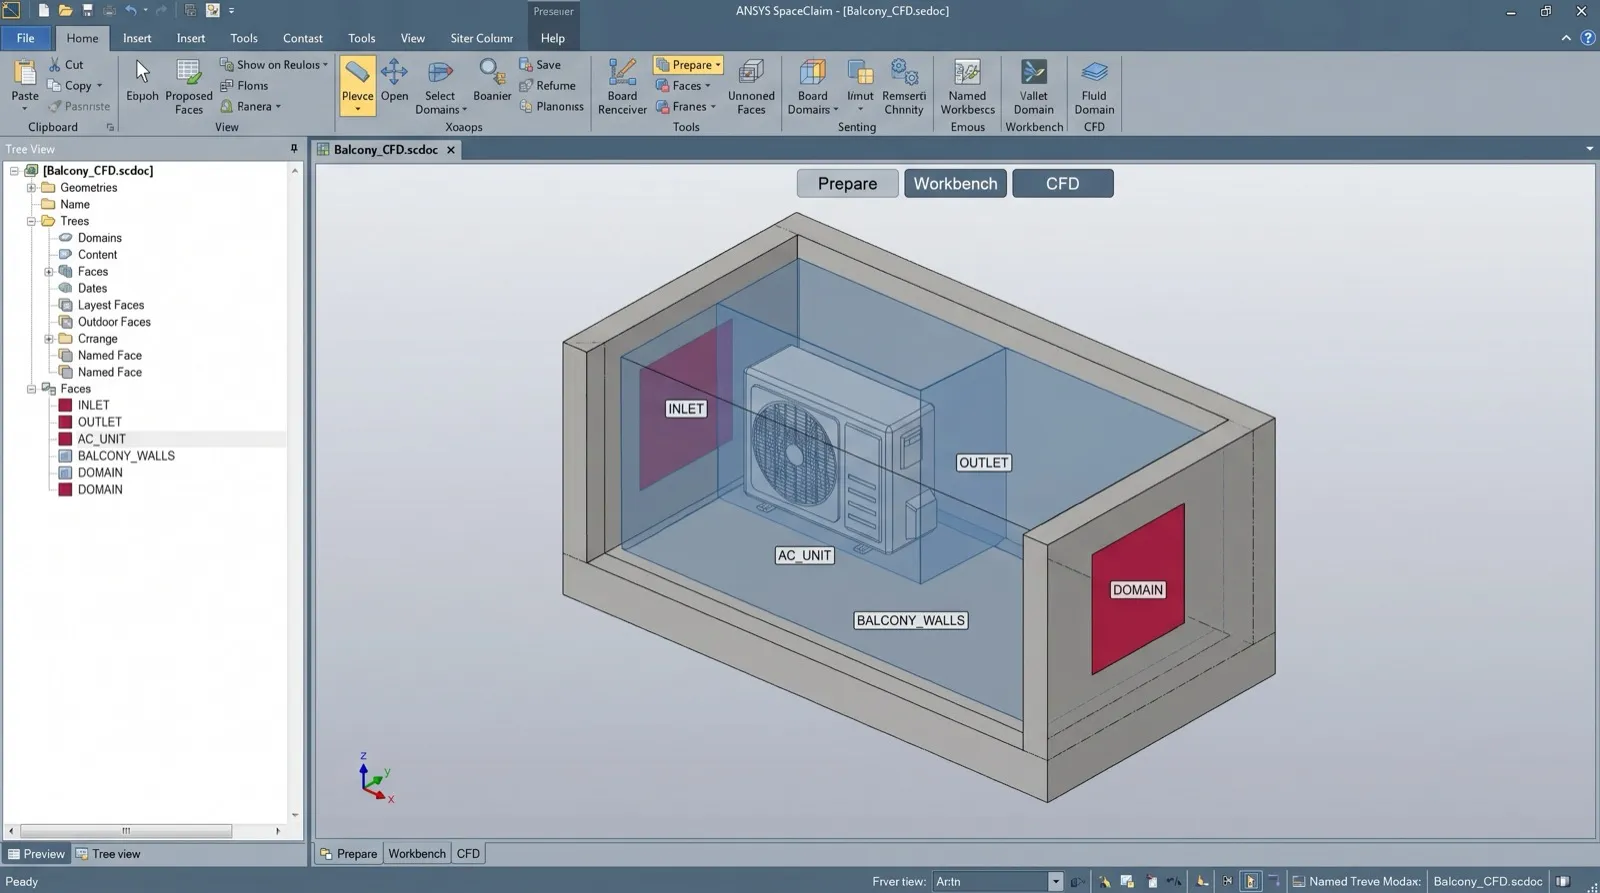Image resolution: width=1600 pixels, height=893 pixels.
Task: Collapse the Trees folder node
Action: coord(31,222)
